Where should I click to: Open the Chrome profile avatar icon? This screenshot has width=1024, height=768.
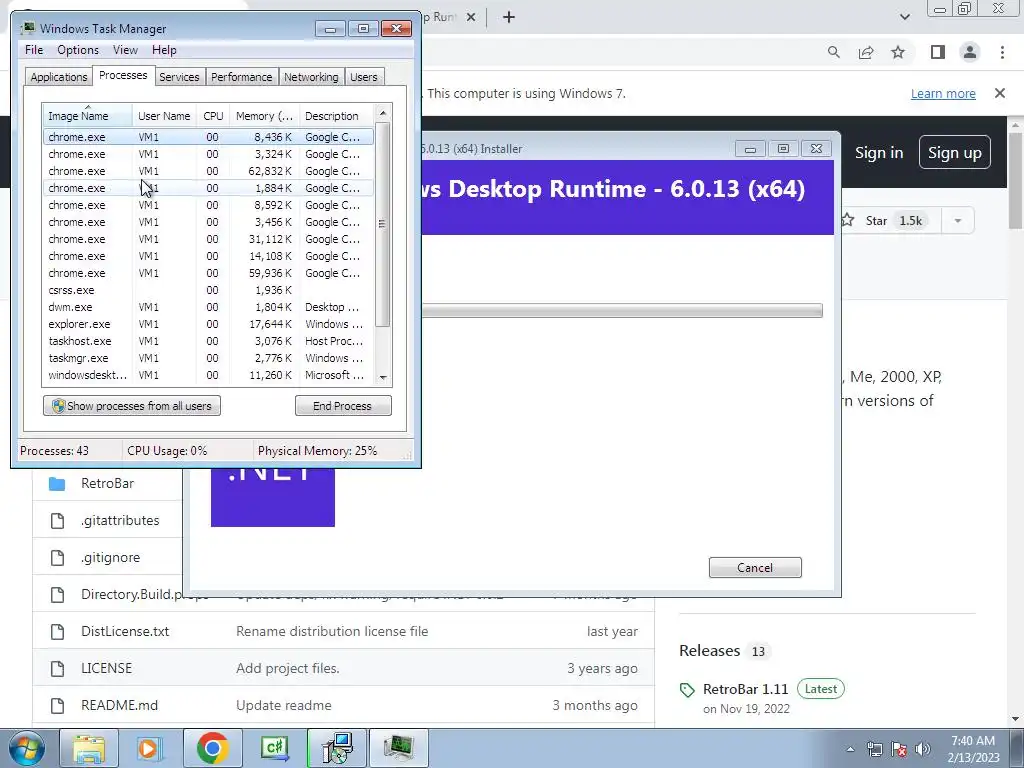coord(970,52)
